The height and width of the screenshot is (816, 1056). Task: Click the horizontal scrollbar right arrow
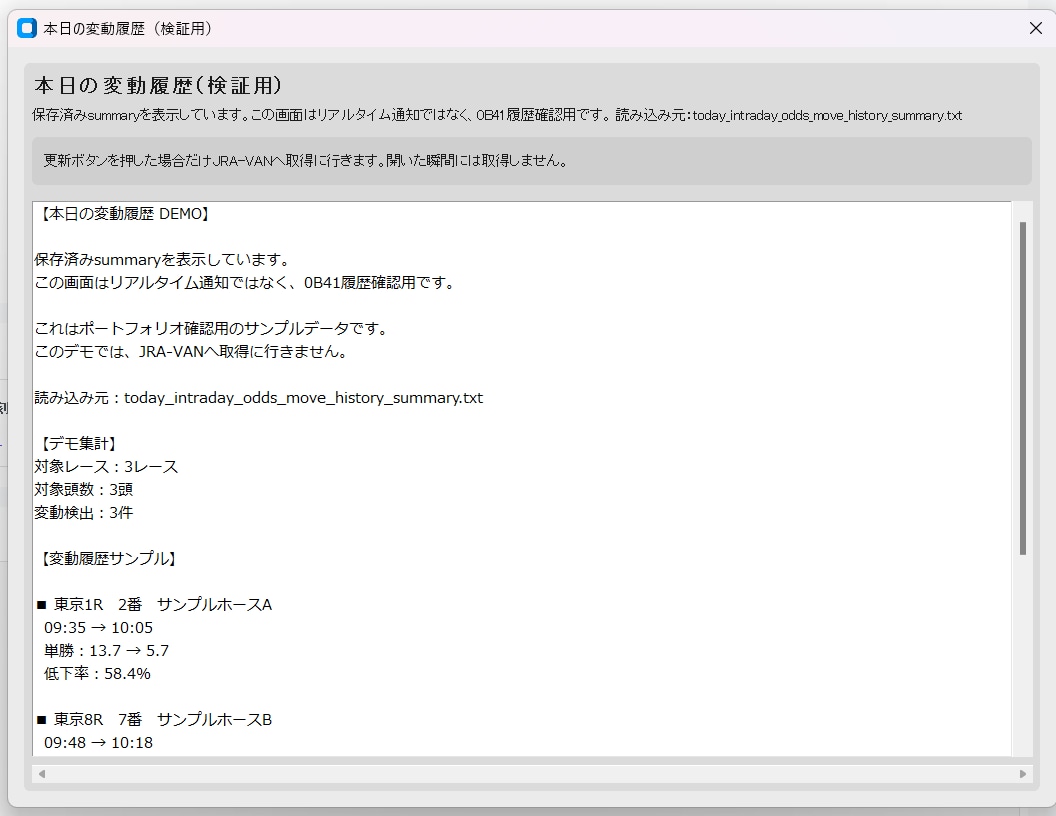[1022, 774]
